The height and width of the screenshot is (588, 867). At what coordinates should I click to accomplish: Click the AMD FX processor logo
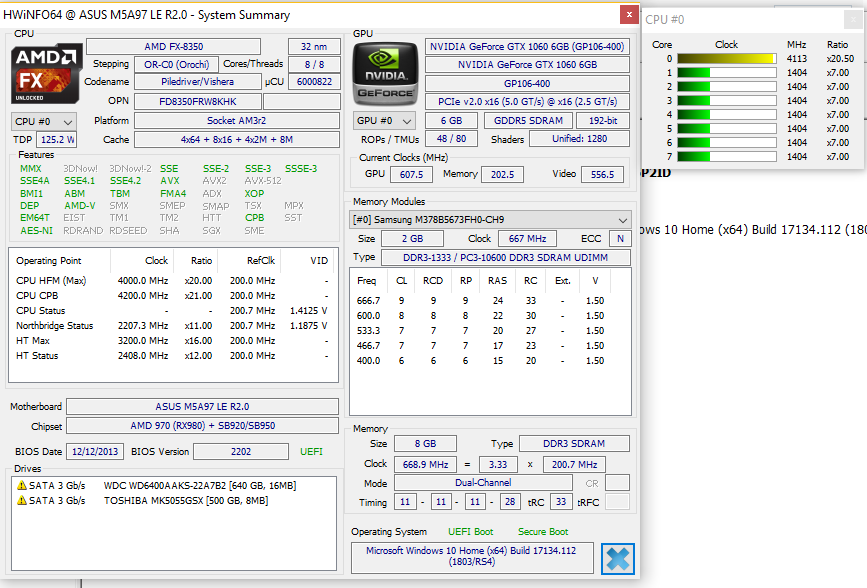pos(44,72)
